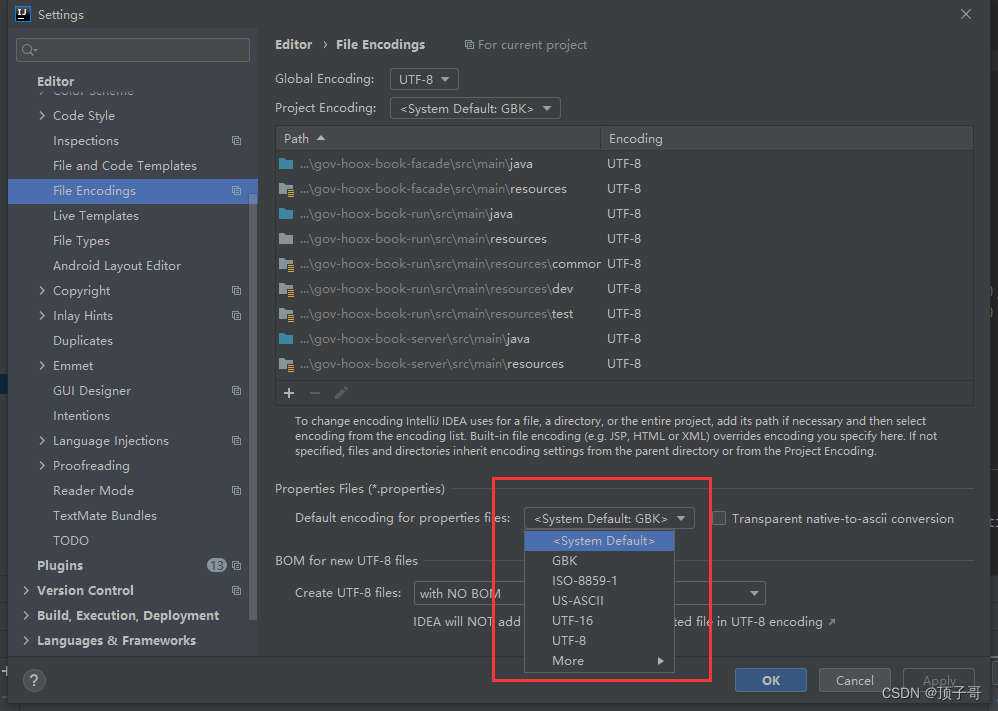Click the project-level icon next to File Encodings

click(x=237, y=191)
